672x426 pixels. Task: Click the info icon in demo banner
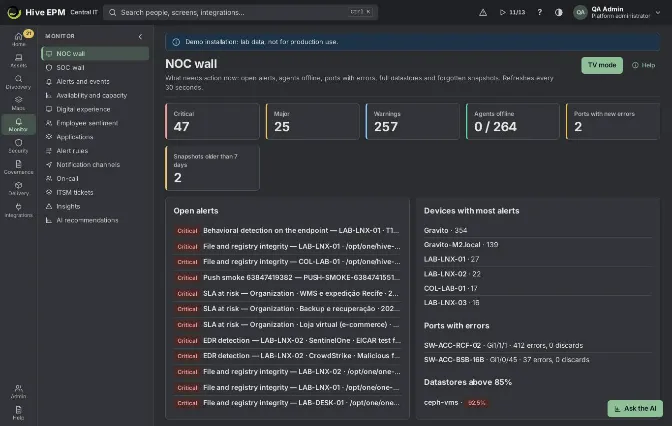click(176, 42)
